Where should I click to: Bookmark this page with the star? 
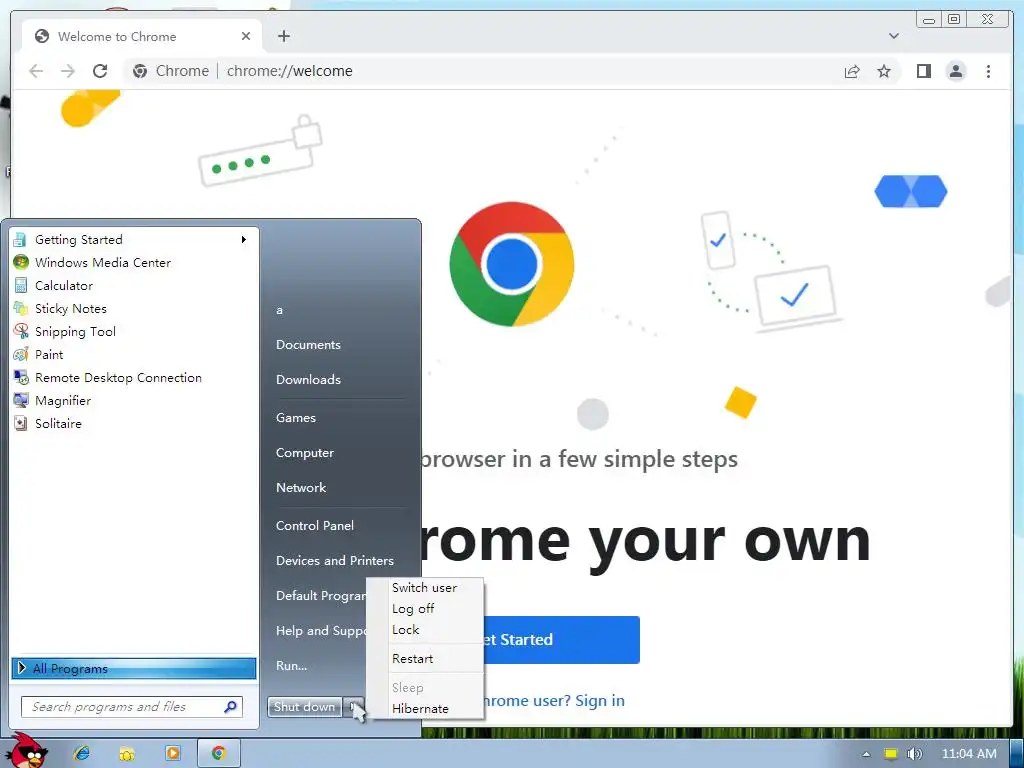click(884, 71)
